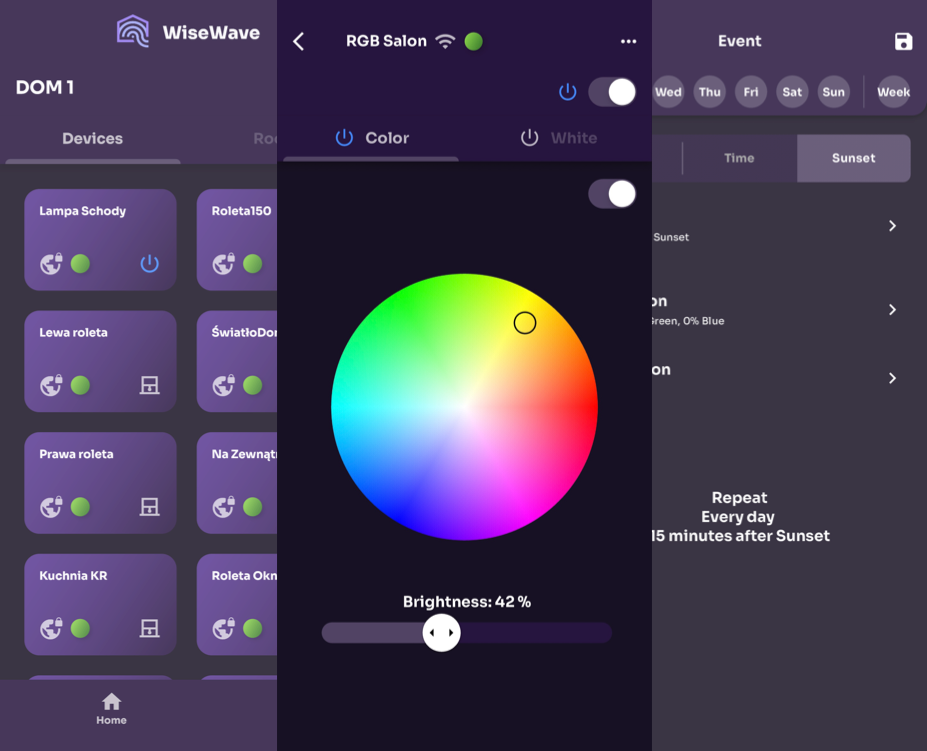Viewport: 927px width, 751px height.
Task: Switch to the White tab
Action: 559,138
